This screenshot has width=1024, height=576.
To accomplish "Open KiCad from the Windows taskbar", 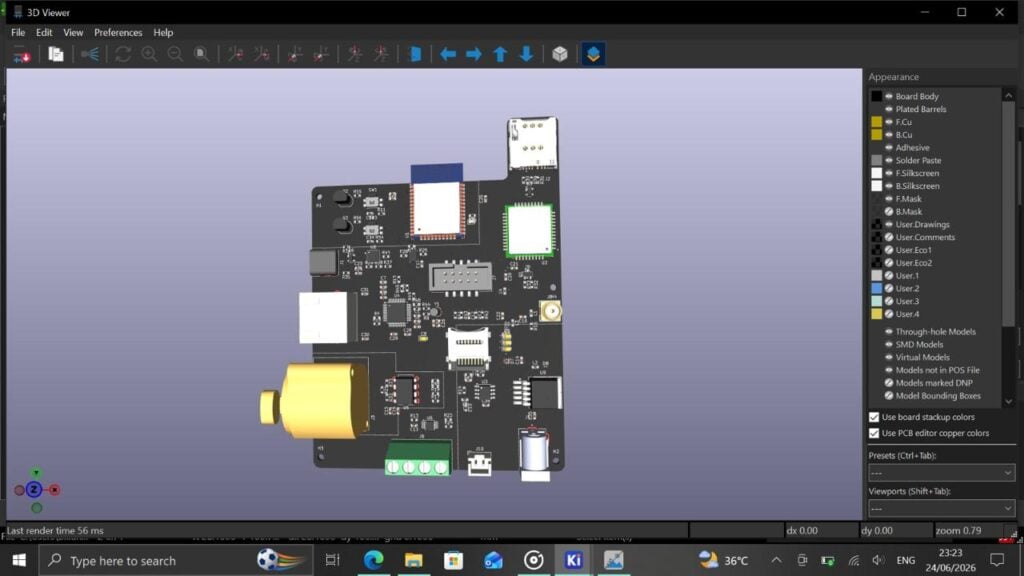I will 573,560.
